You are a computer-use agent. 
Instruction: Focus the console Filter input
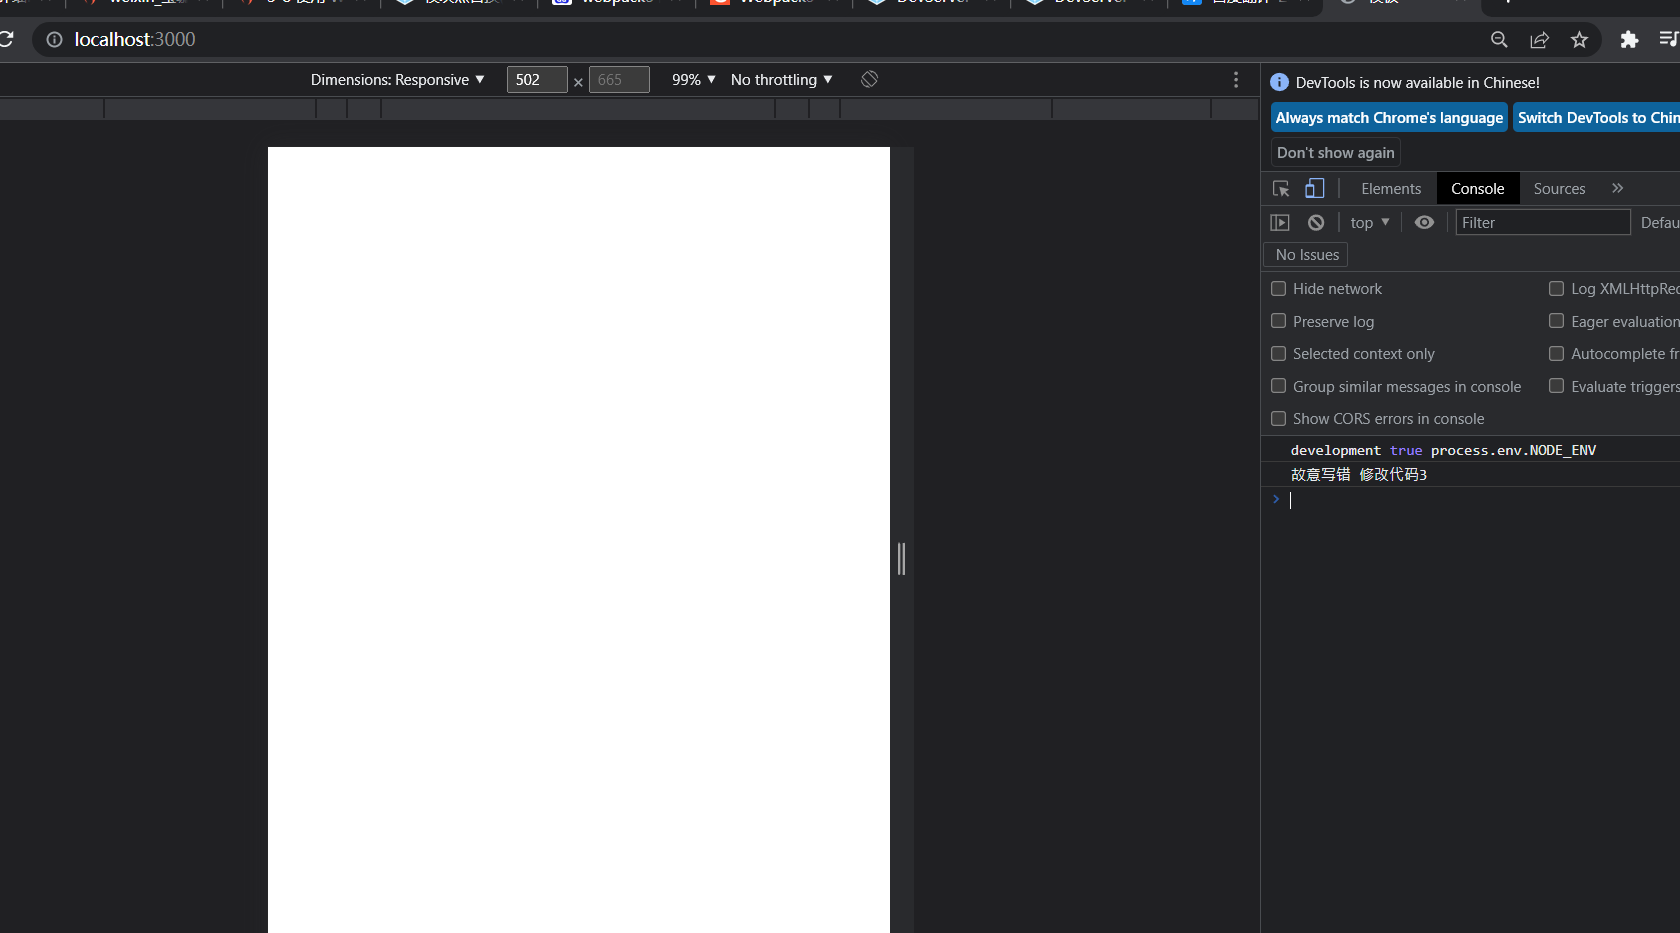[1543, 222]
